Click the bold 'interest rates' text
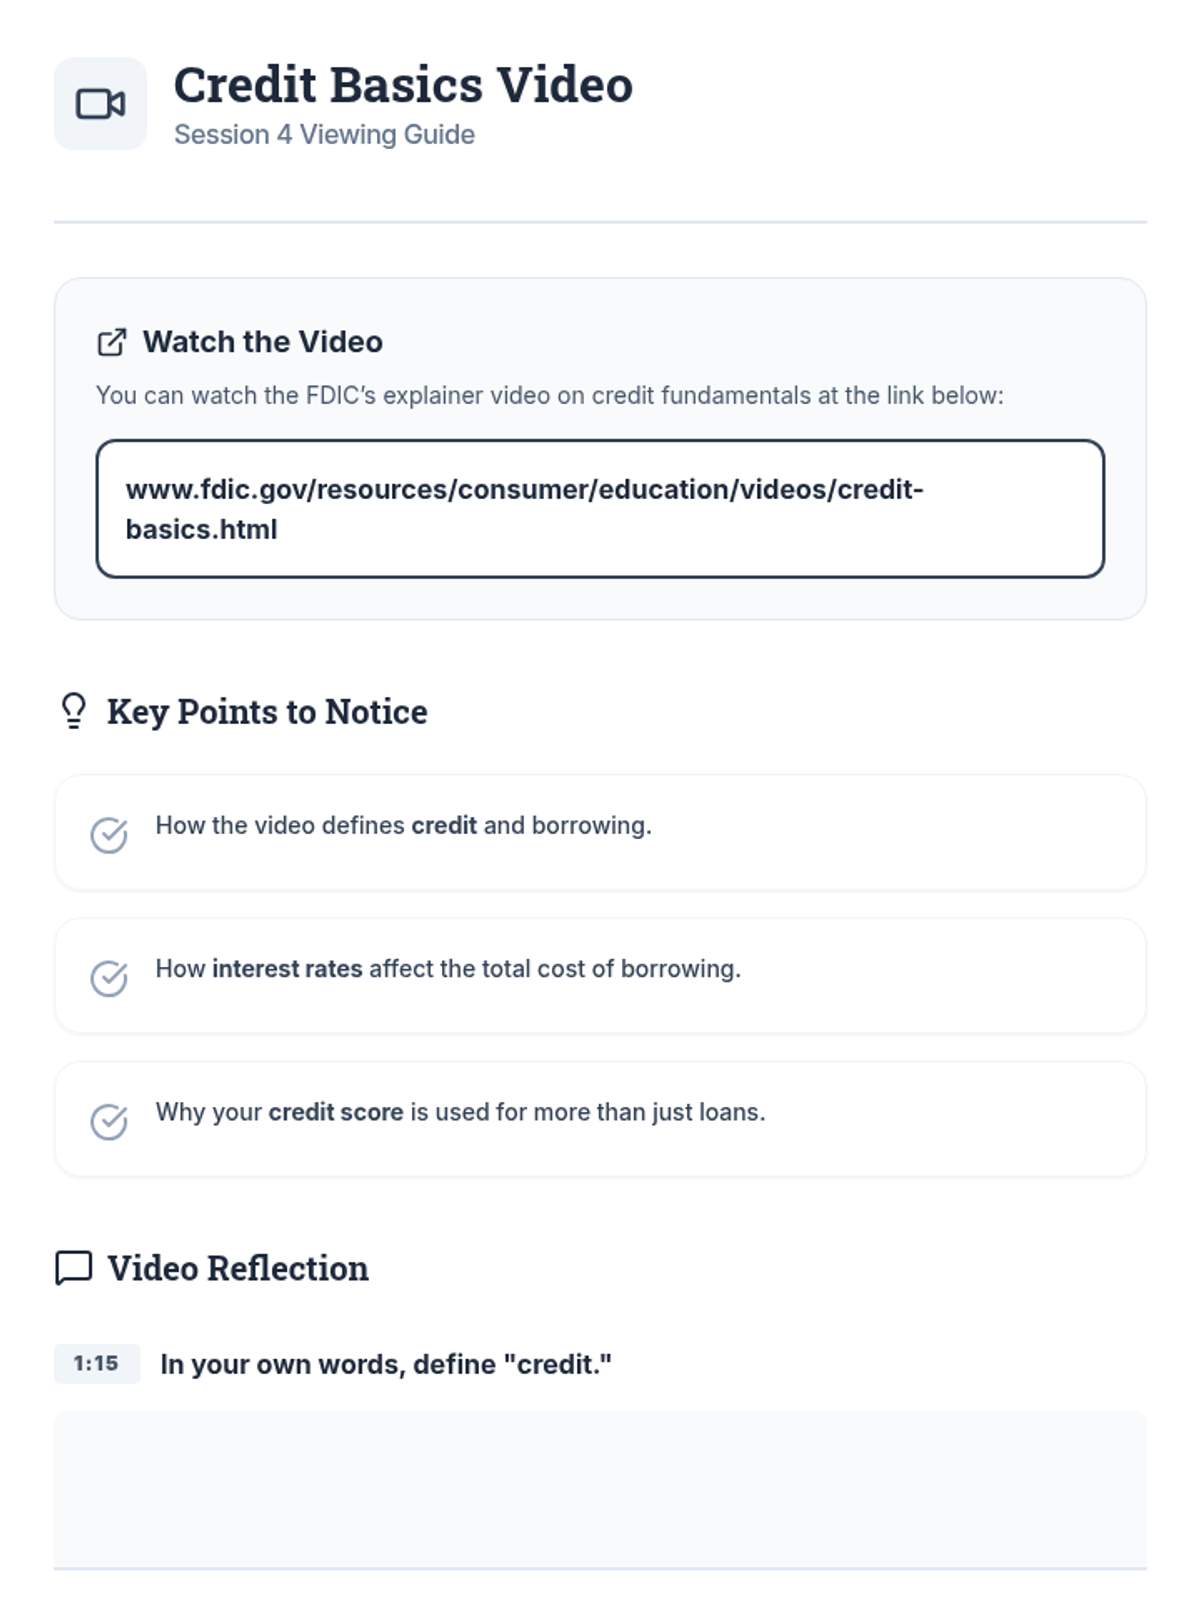 287,969
